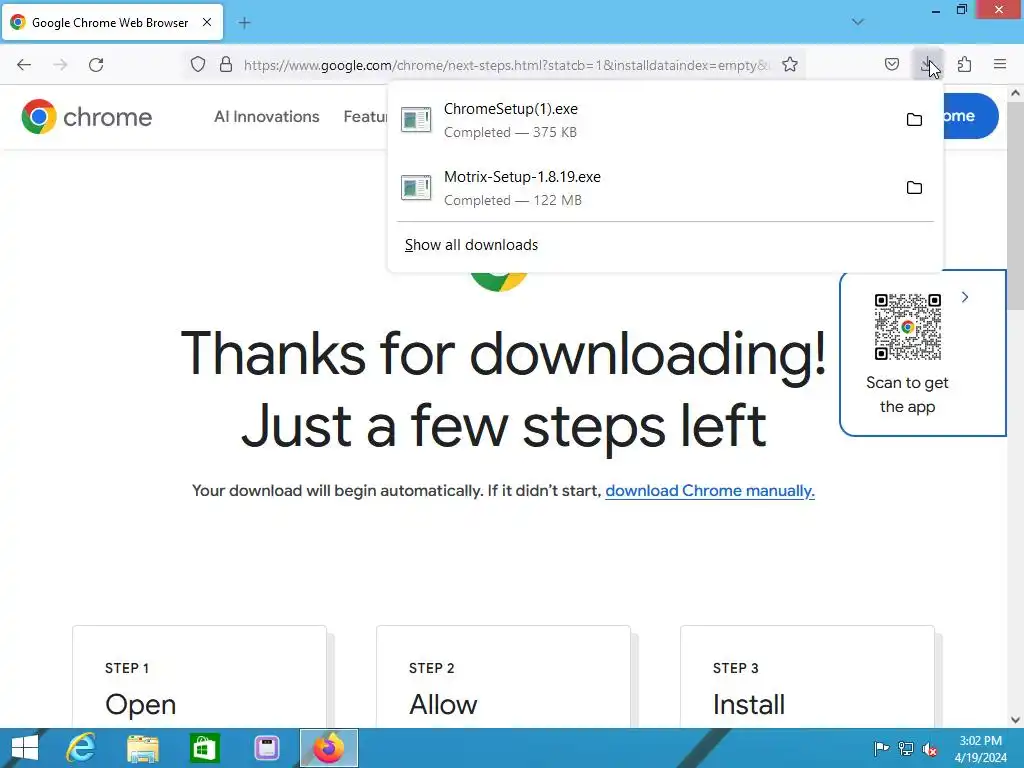Click the Chrome logo on page
The image size is (1024, 768).
point(86,117)
